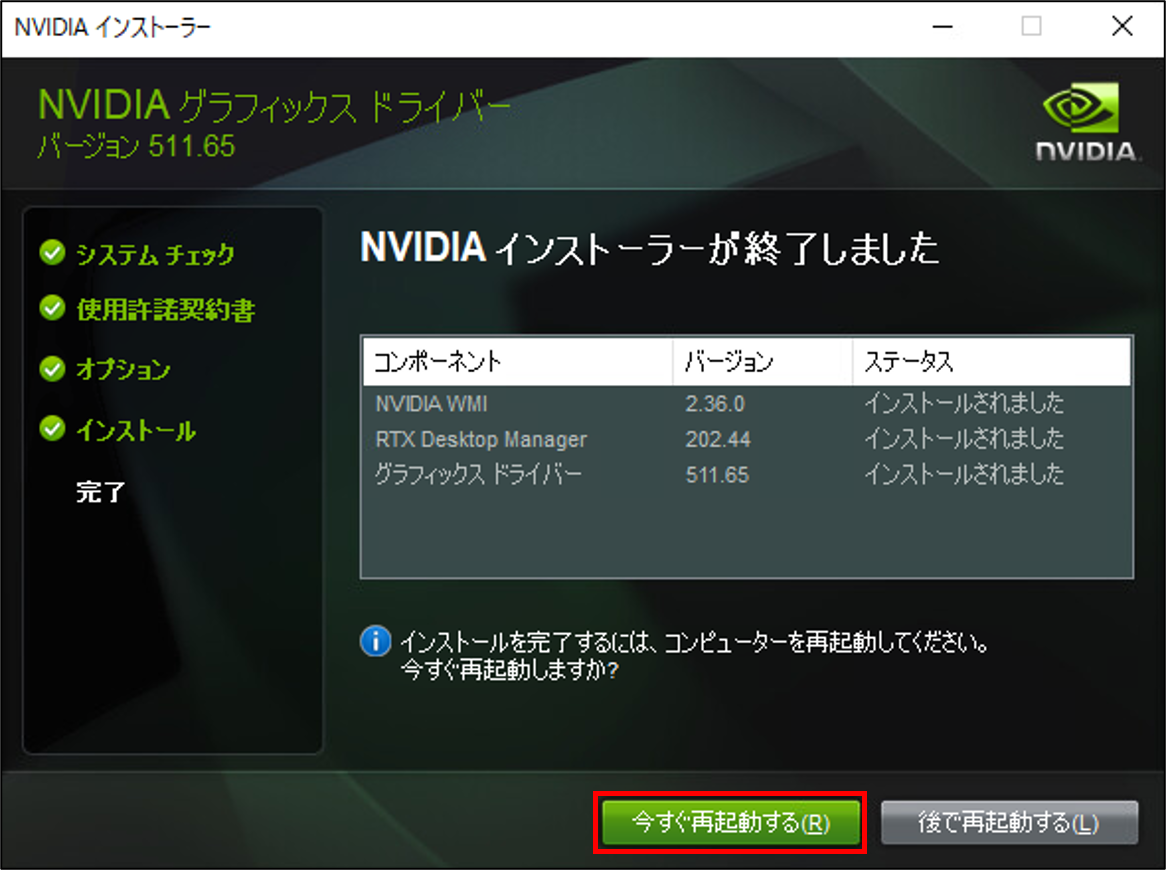1166x870 pixels.
Task: Select the 使用許諾契約書 step label
Action: point(166,309)
